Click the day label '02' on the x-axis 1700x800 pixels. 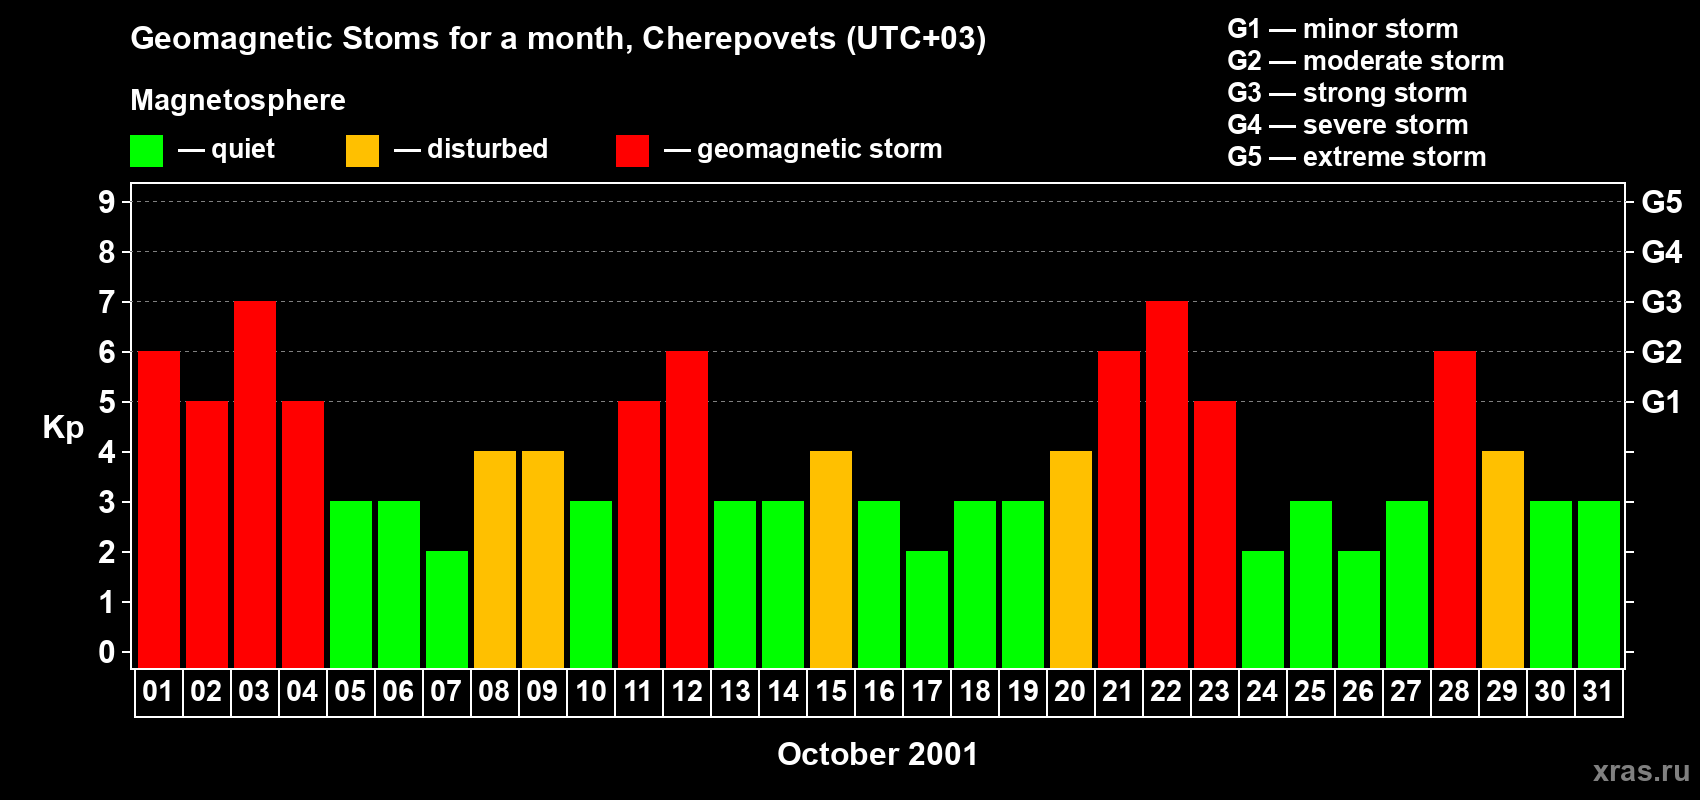pos(206,692)
